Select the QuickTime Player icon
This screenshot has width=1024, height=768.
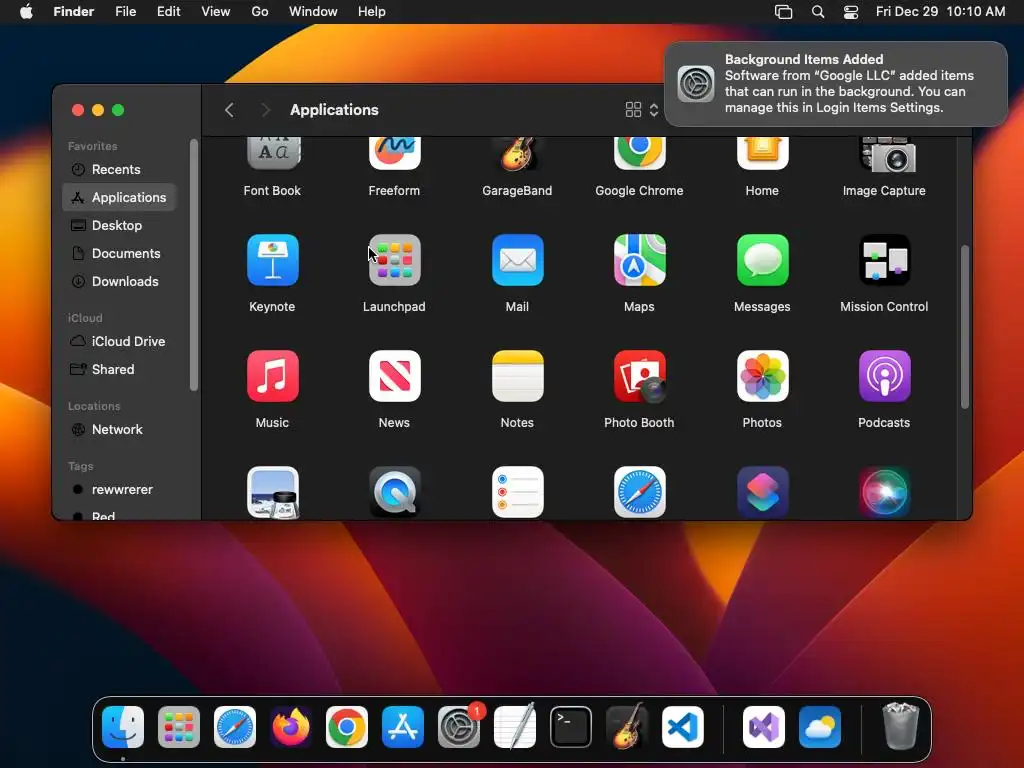coord(394,492)
